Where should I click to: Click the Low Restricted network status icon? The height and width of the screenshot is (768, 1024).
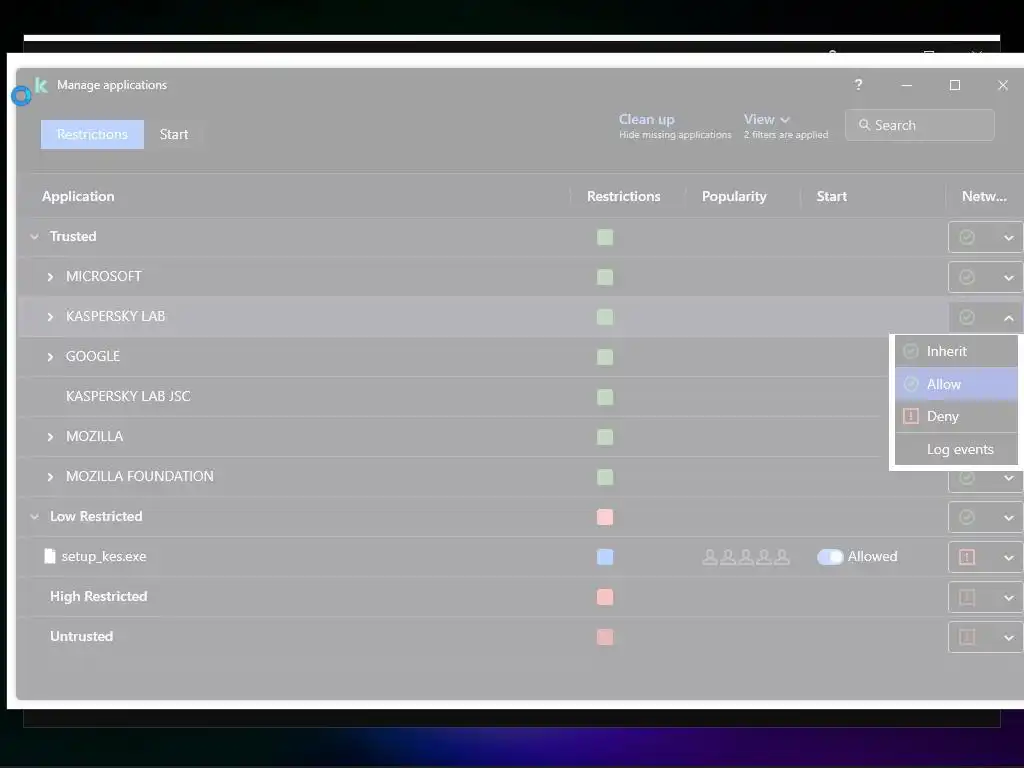point(967,517)
